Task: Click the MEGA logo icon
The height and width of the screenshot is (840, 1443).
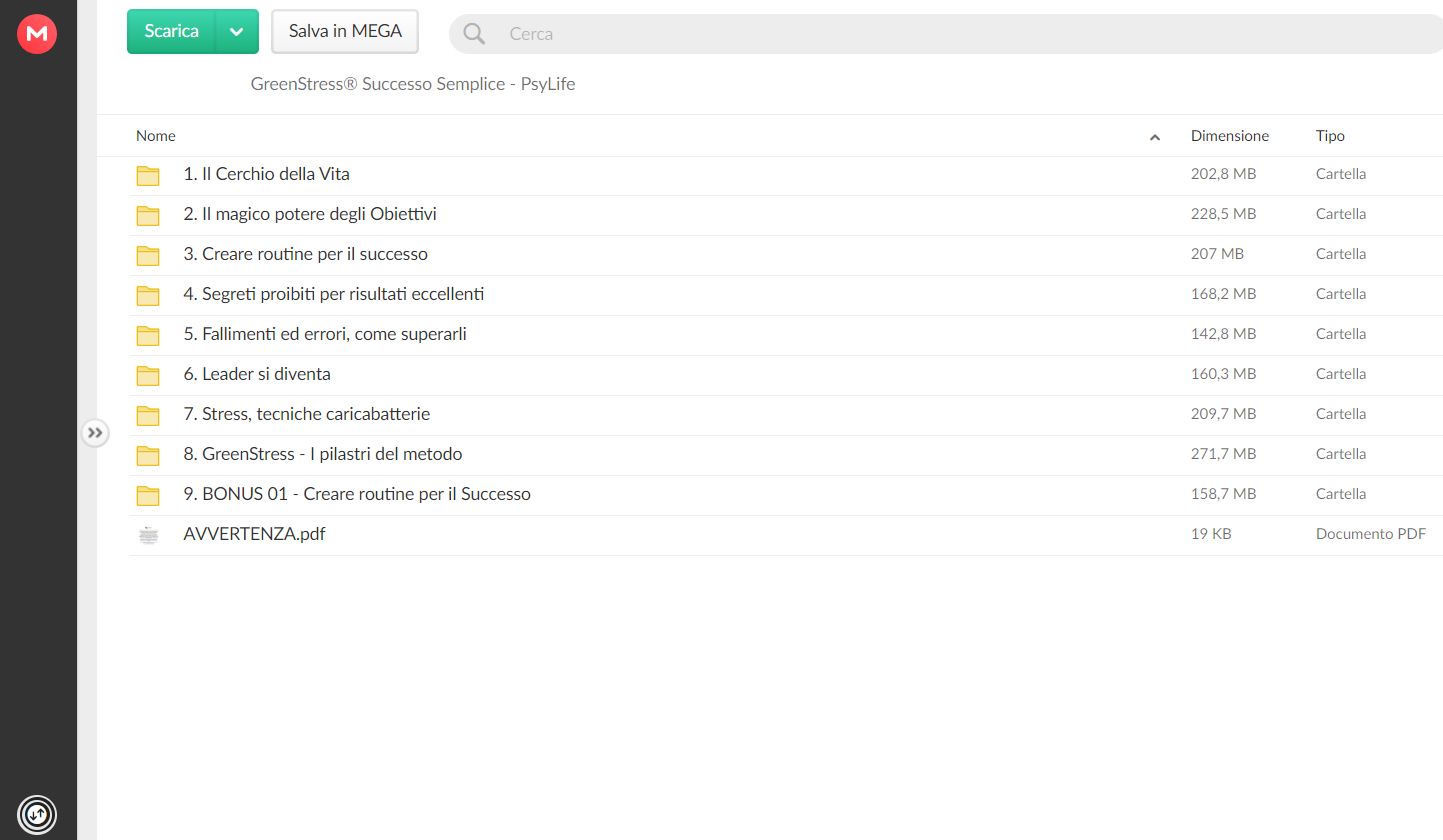Action: tap(37, 34)
